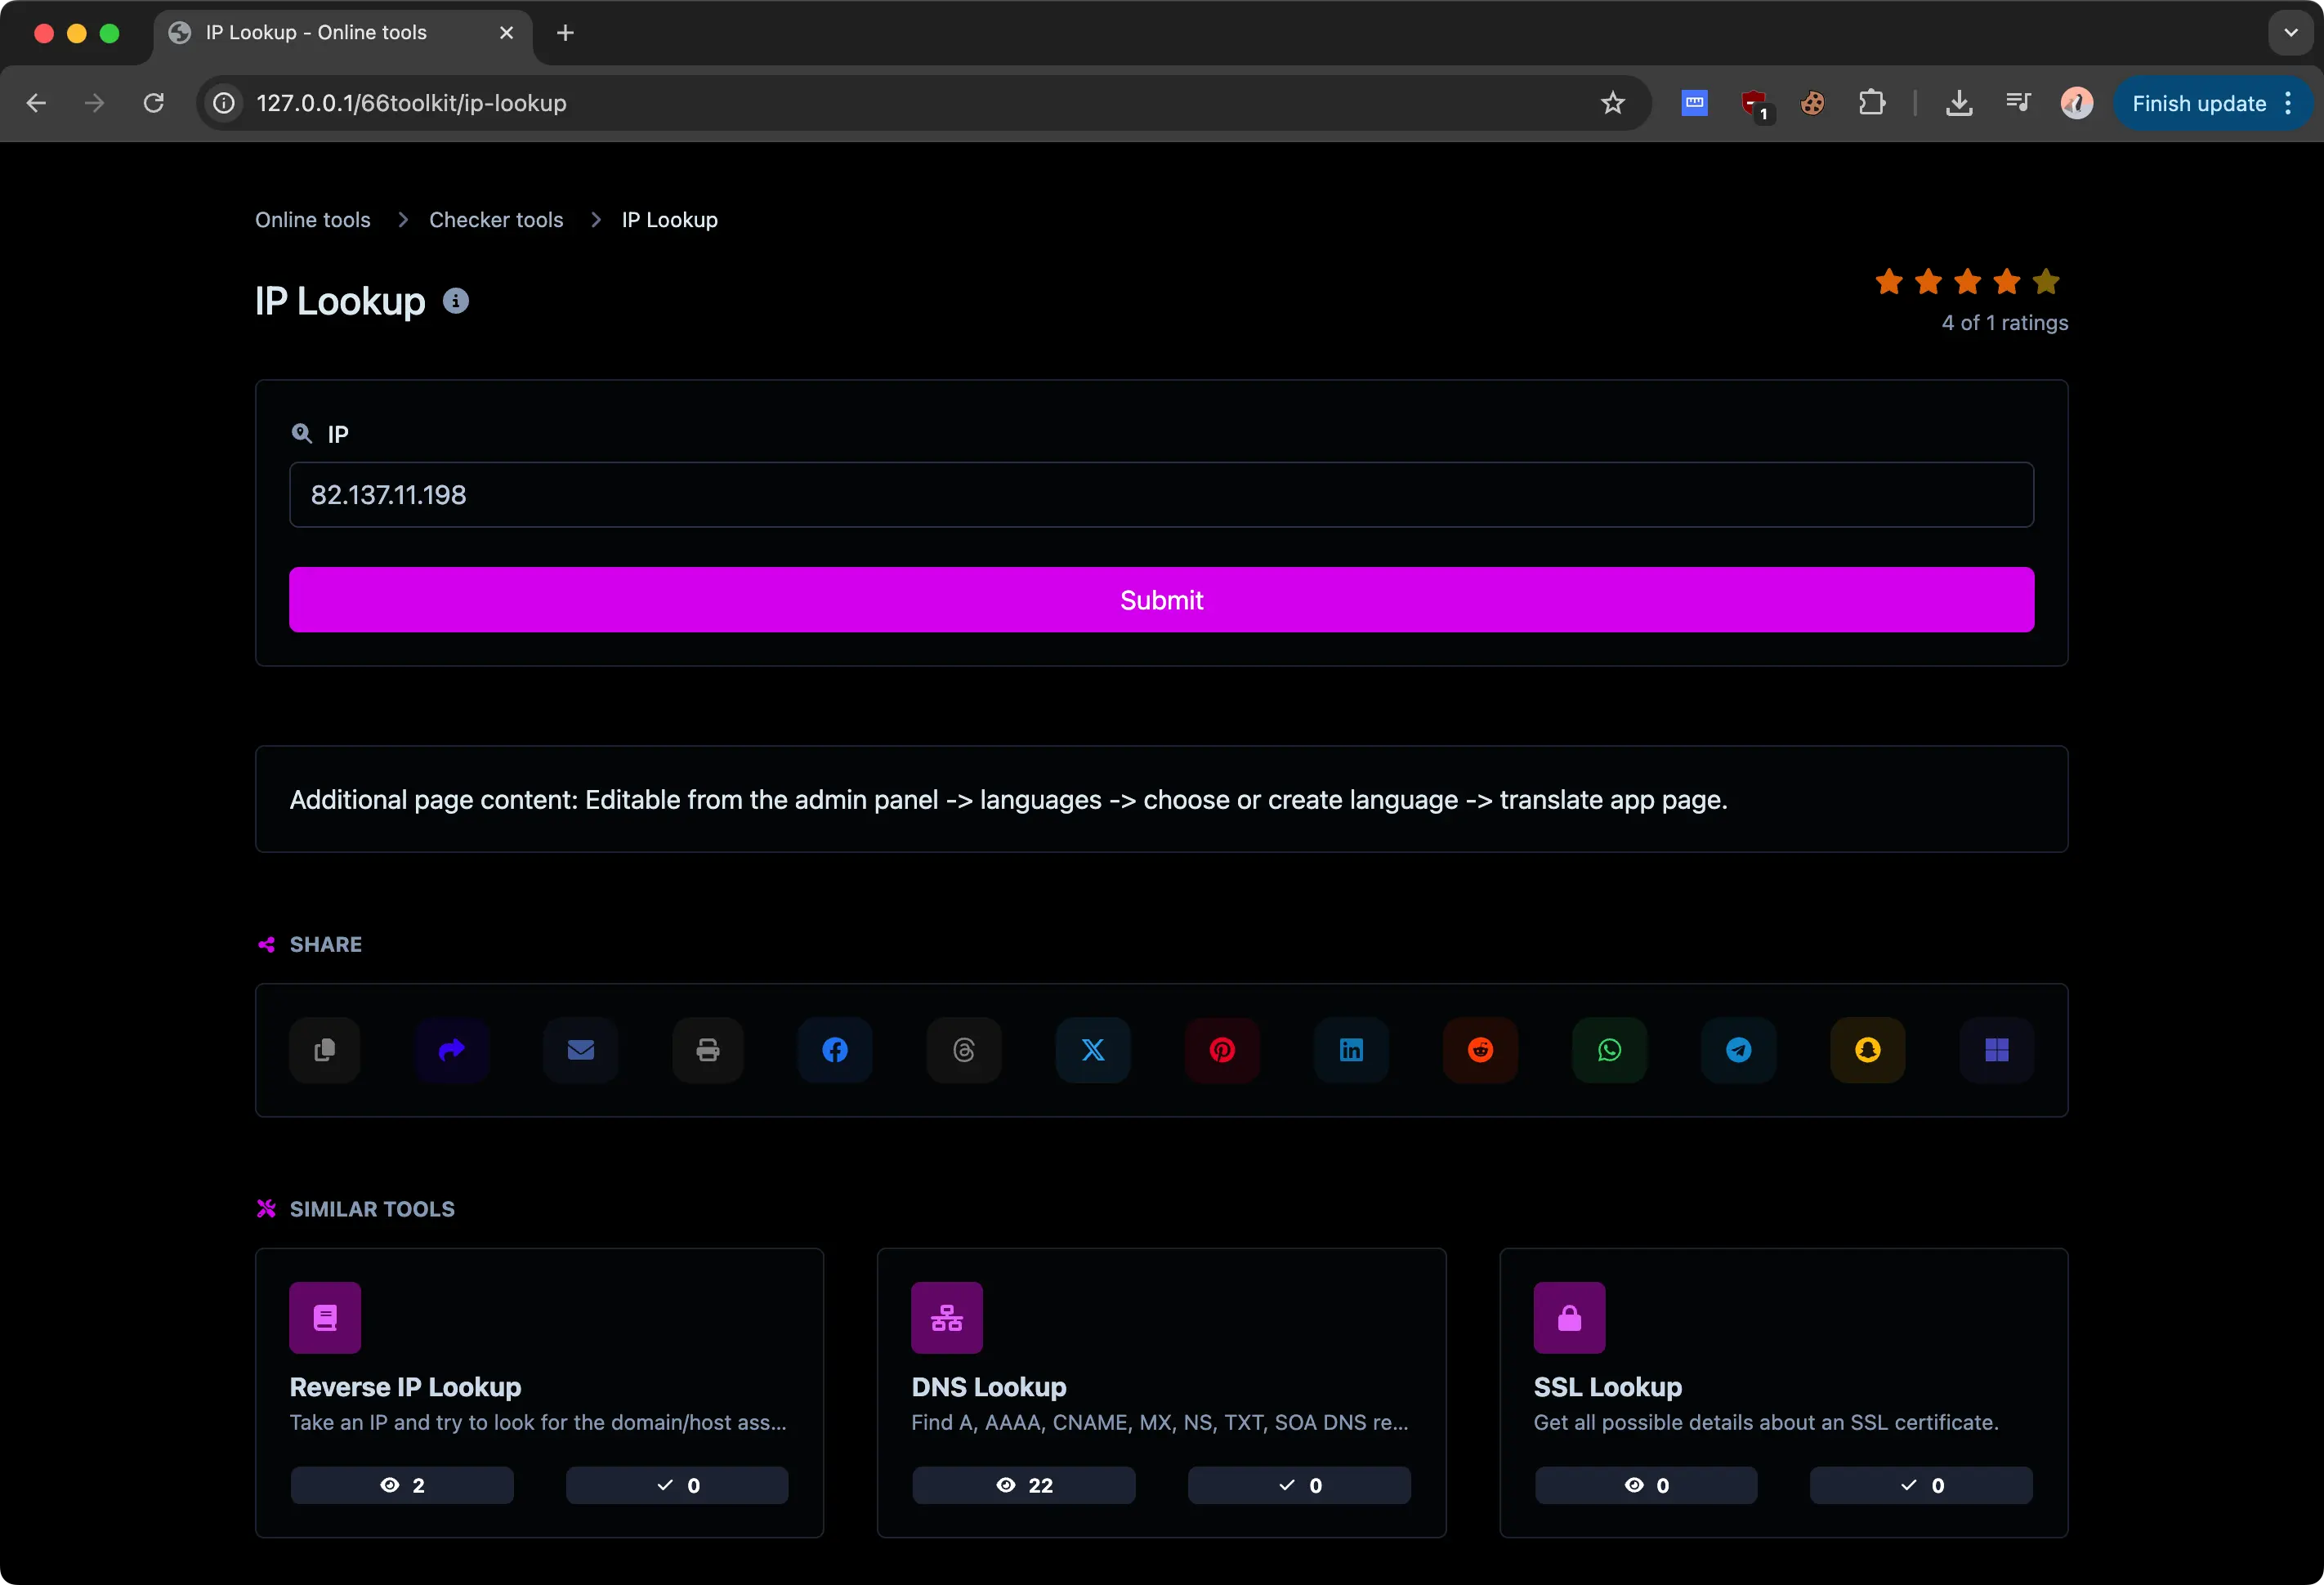The image size is (2324, 1585).
Task: Post the tool link to X
Action: [1092, 1050]
